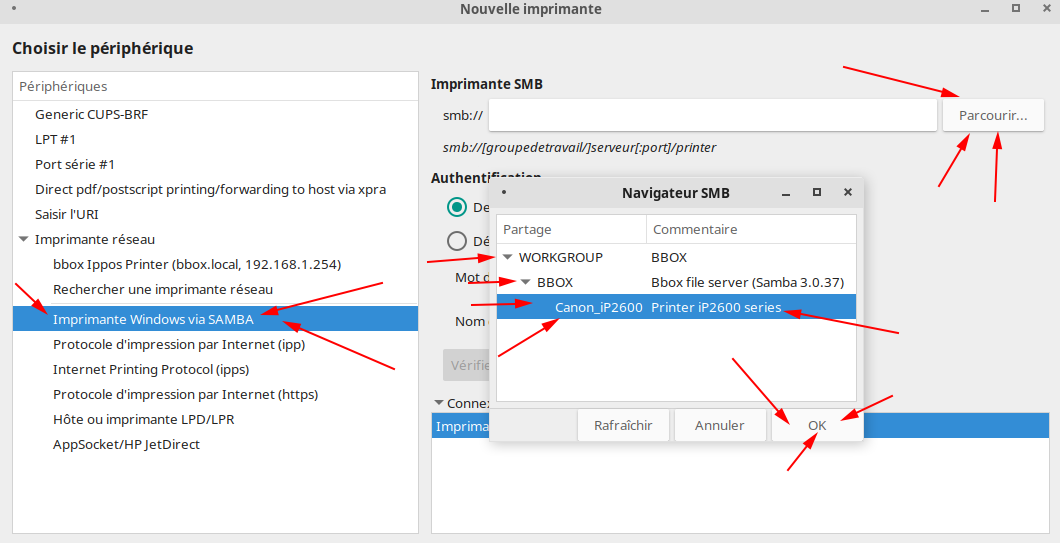The image size is (1060, 543).
Task: Select the first authentication radio button
Action: coord(457,207)
